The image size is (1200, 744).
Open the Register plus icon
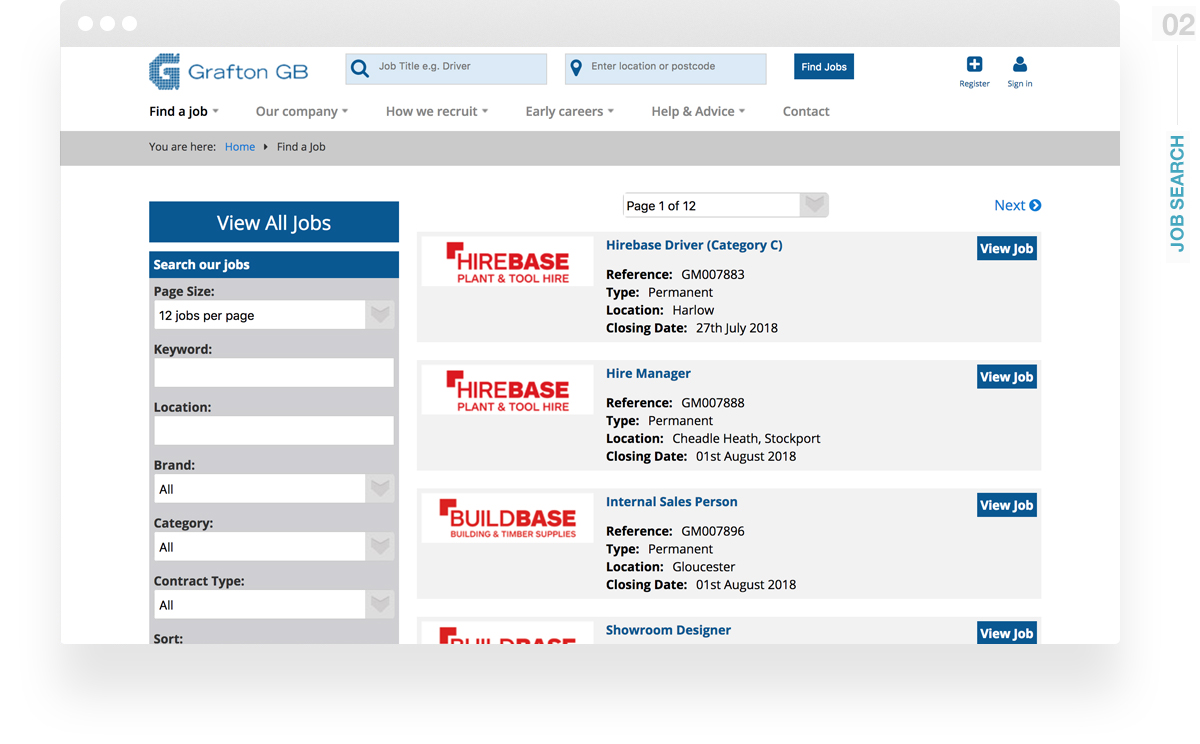pyautogui.click(x=974, y=64)
